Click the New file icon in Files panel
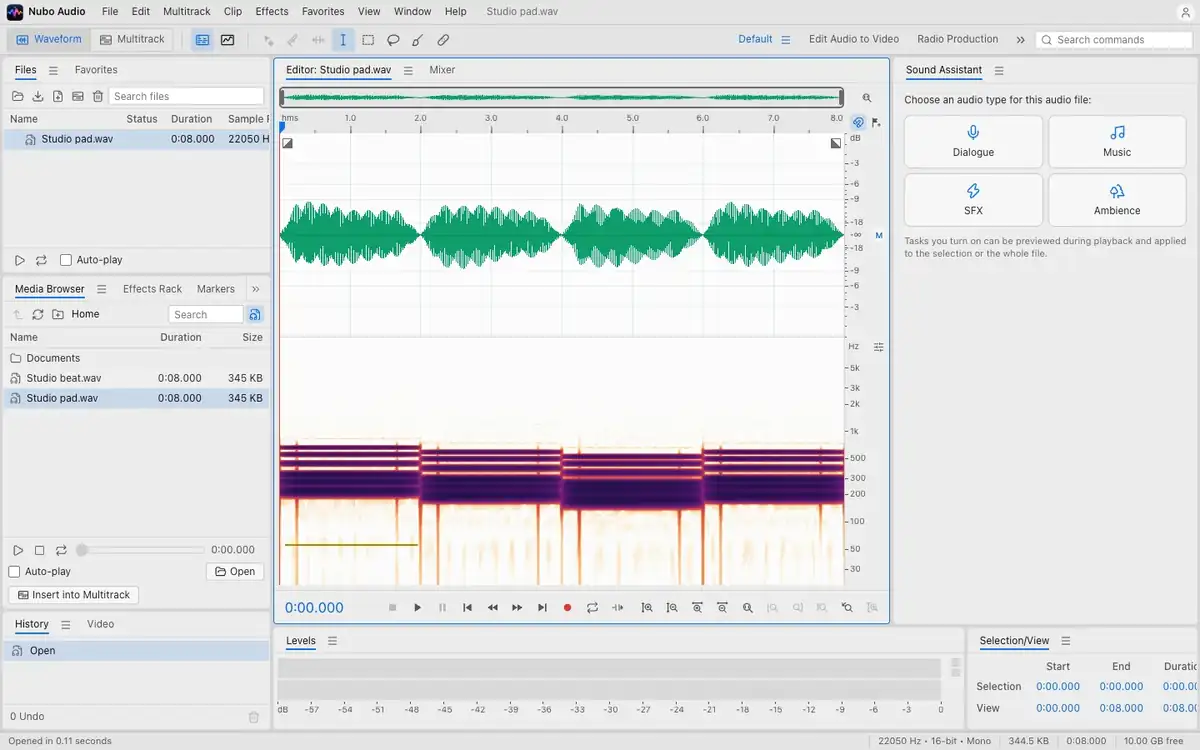This screenshot has width=1200, height=750. pos(58,96)
